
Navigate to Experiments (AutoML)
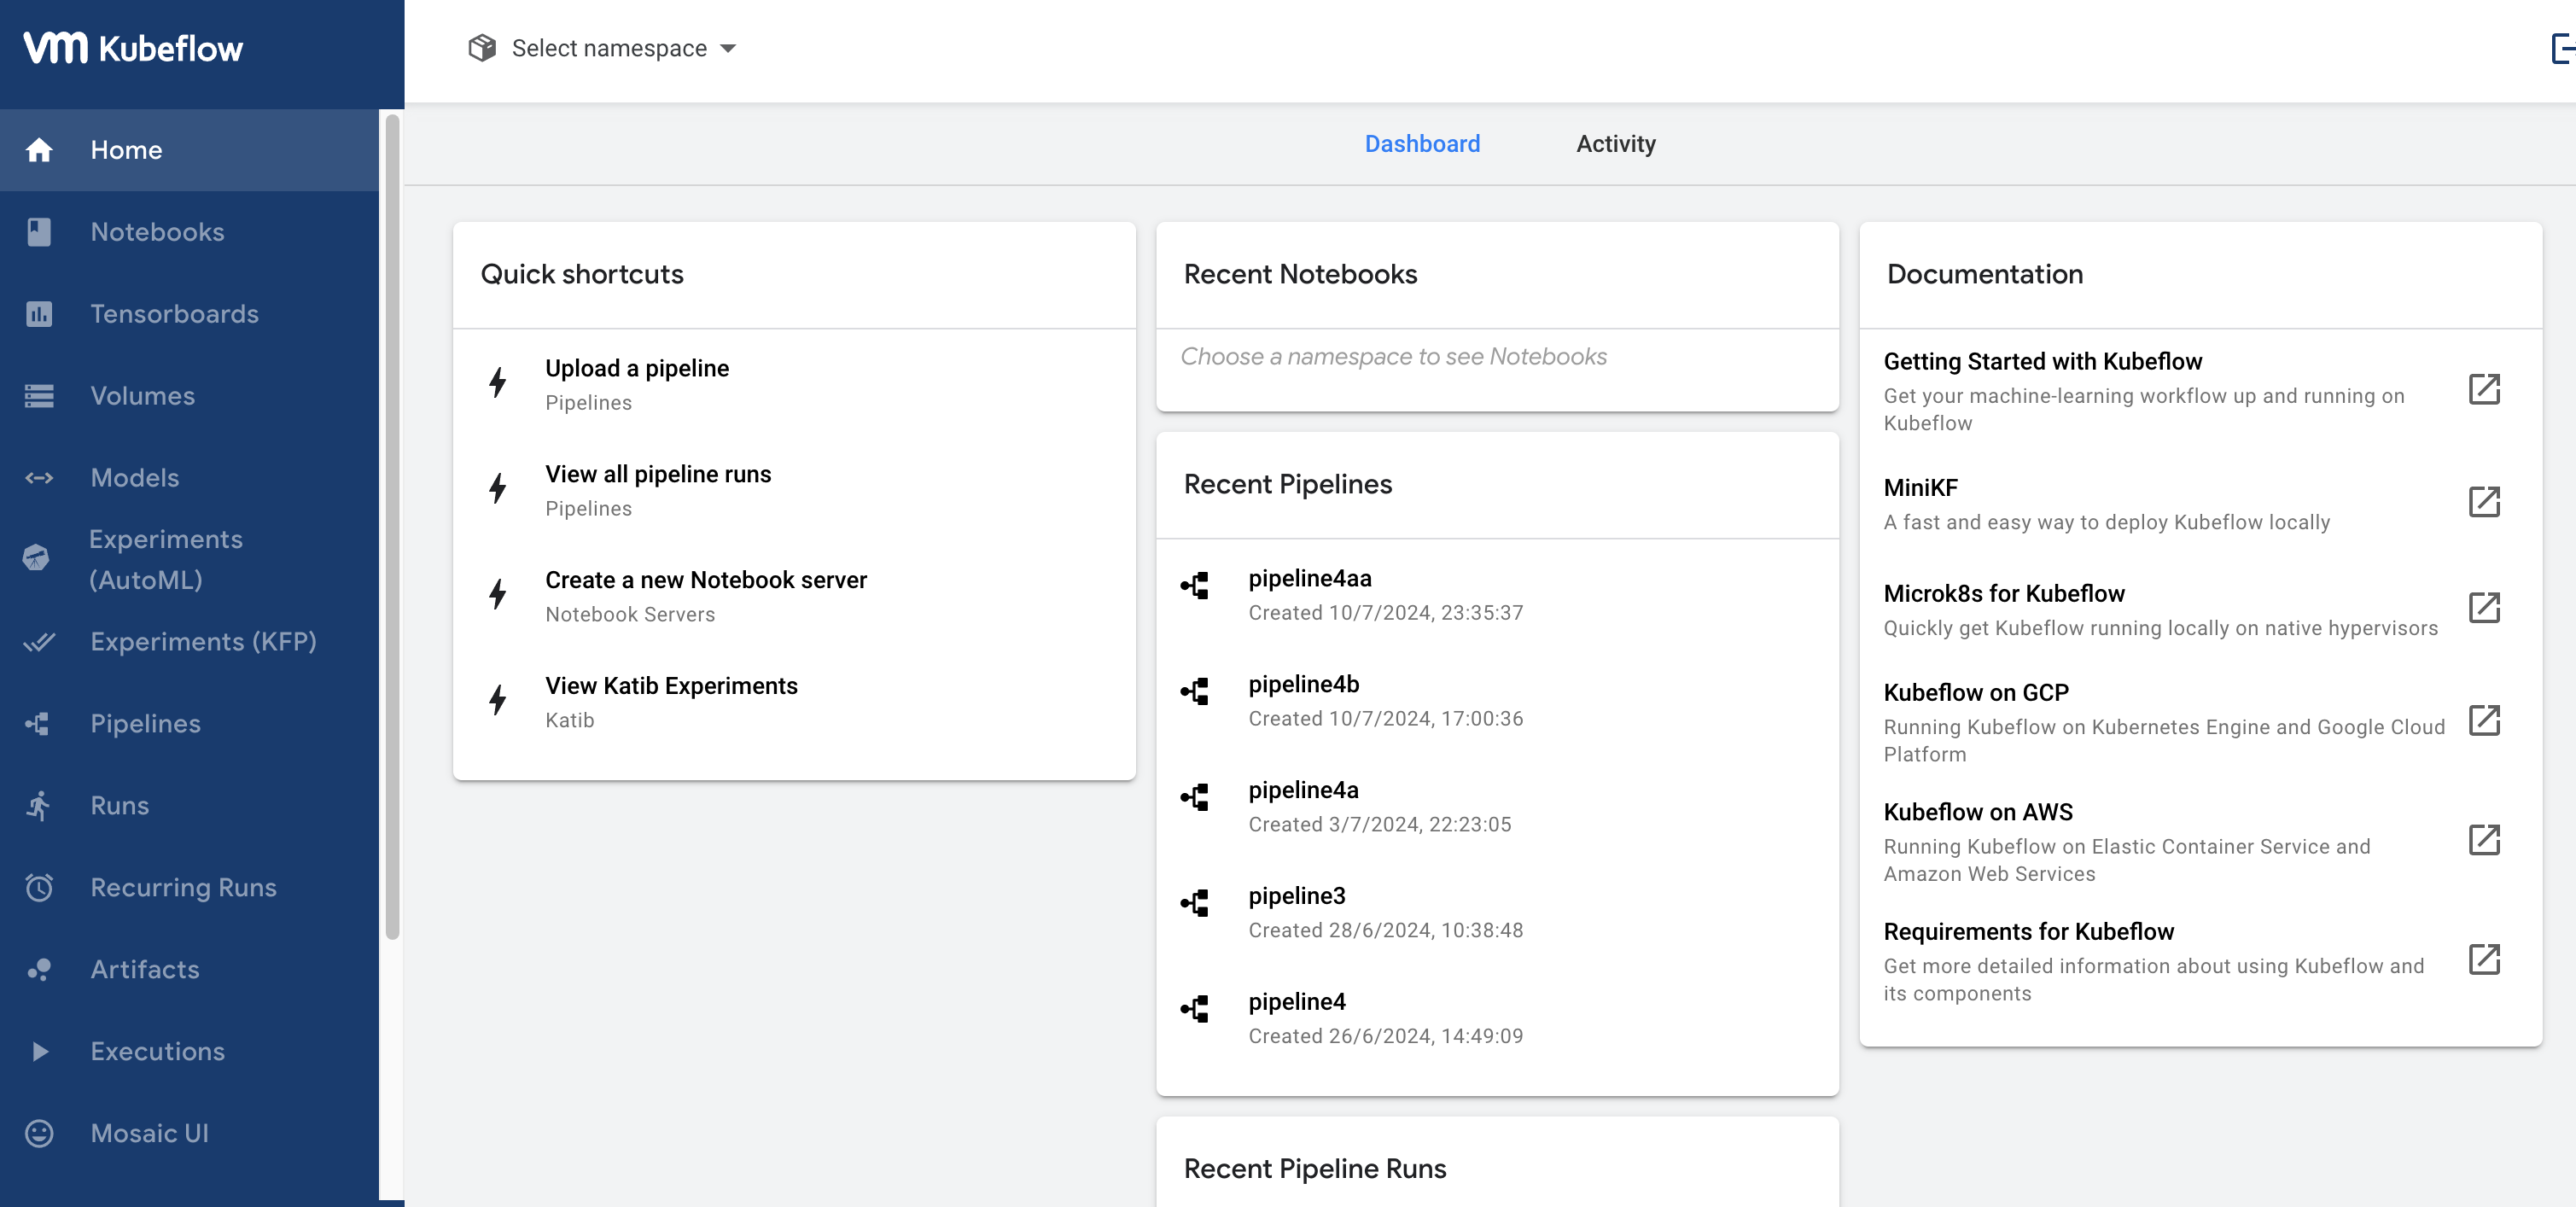[190, 560]
